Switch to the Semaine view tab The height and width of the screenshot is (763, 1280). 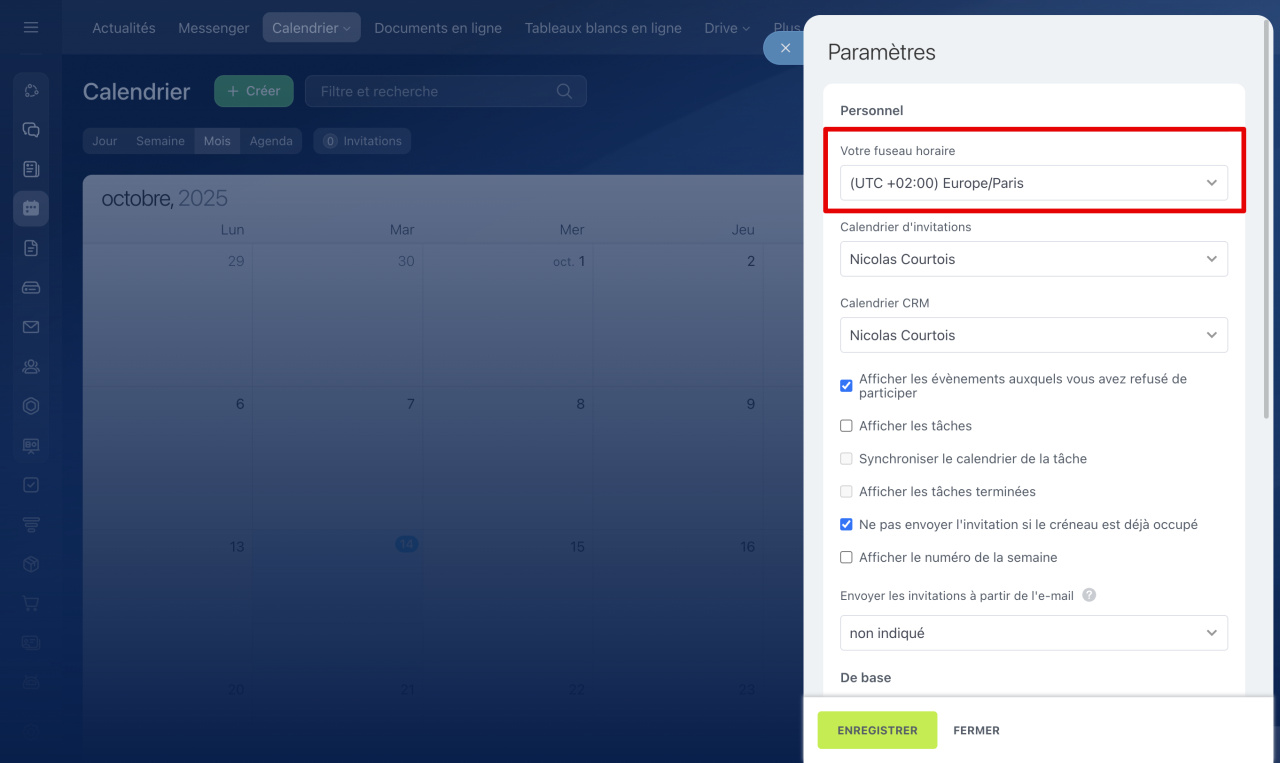160,141
